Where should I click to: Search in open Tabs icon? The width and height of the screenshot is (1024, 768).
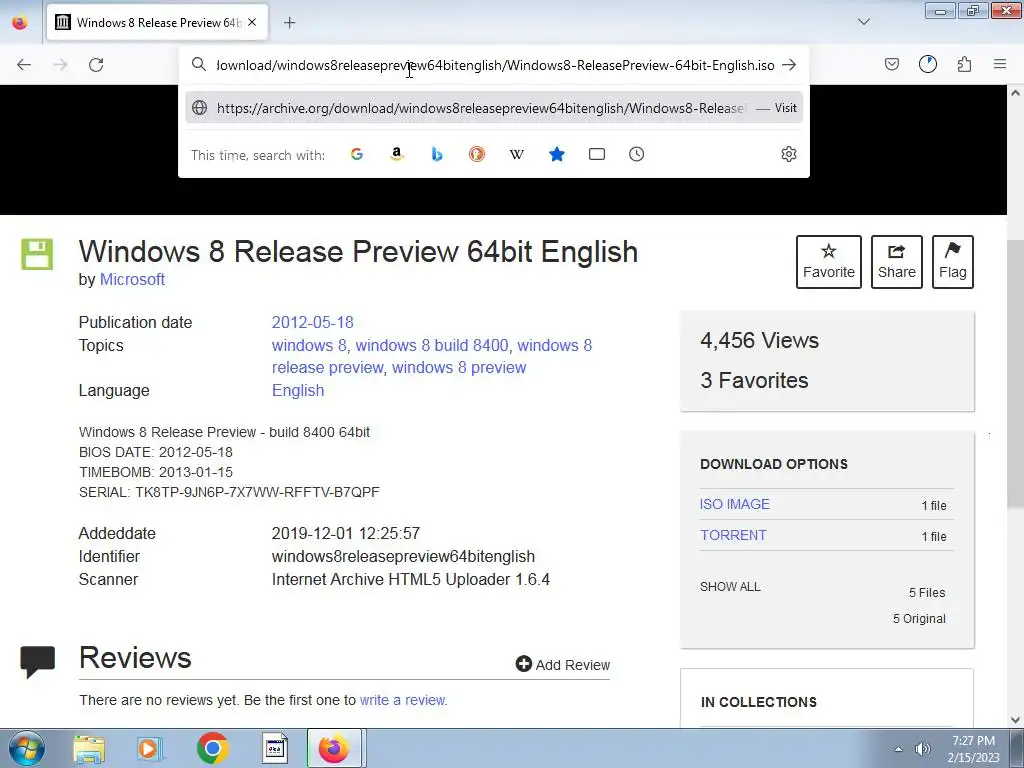tap(597, 154)
